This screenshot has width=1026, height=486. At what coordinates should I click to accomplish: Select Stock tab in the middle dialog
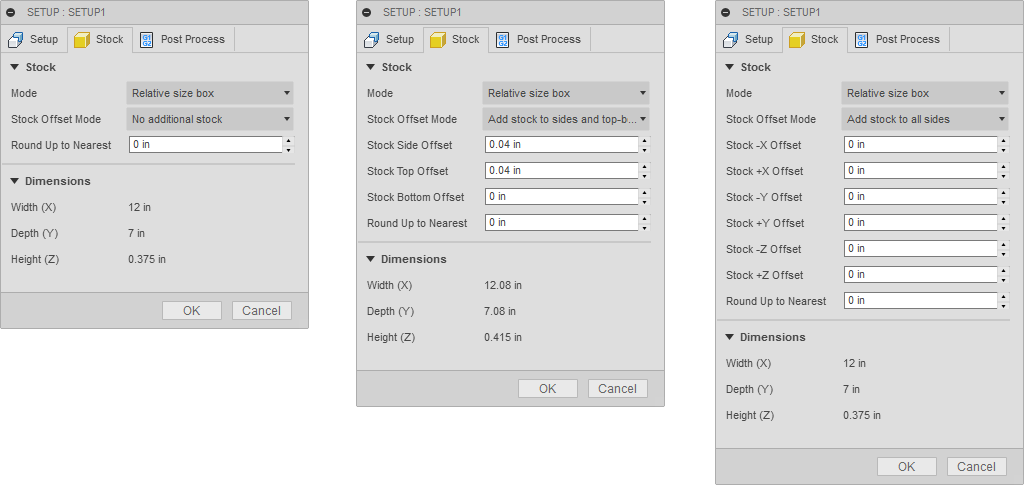pos(455,39)
